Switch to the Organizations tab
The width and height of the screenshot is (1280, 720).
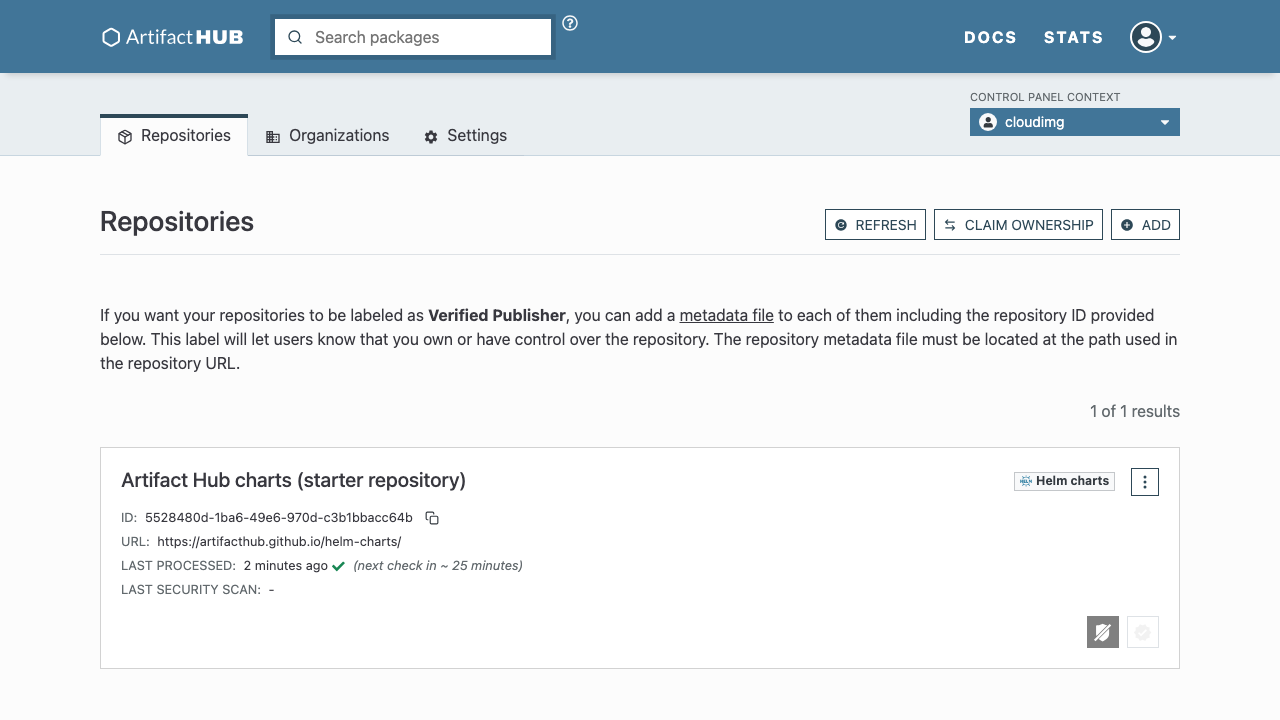327,136
